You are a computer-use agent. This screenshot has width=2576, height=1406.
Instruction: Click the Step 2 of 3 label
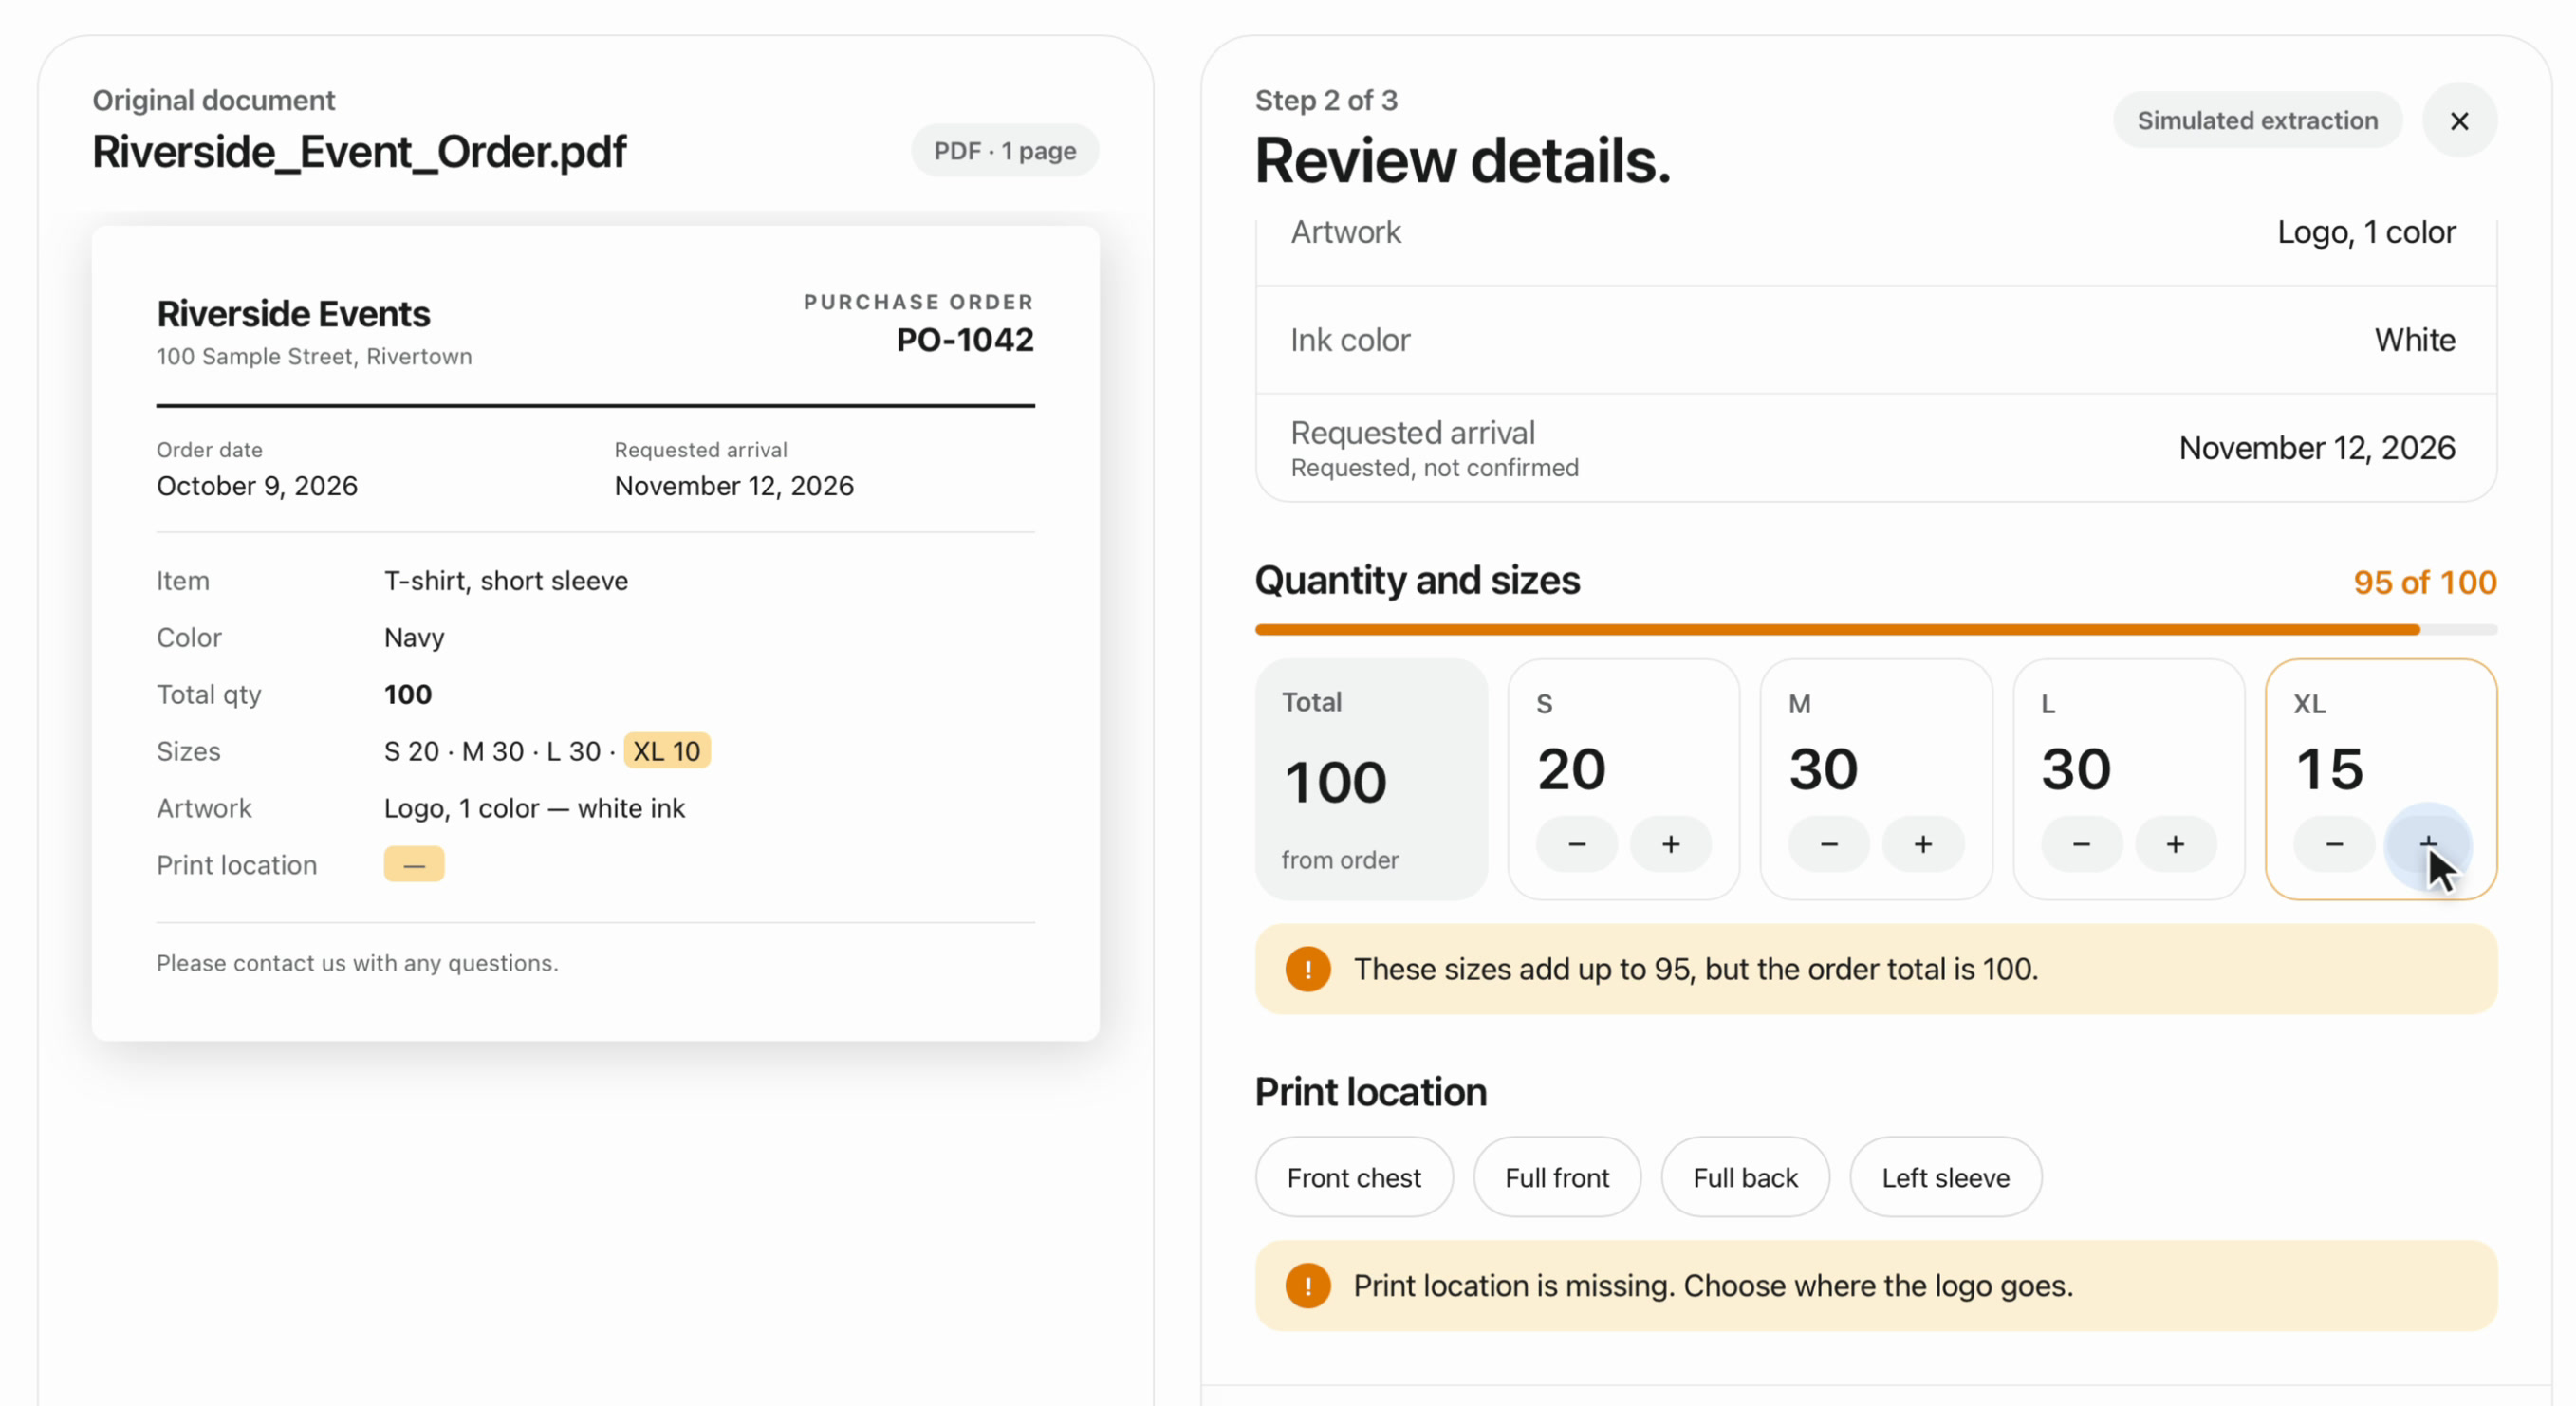(1326, 100)
